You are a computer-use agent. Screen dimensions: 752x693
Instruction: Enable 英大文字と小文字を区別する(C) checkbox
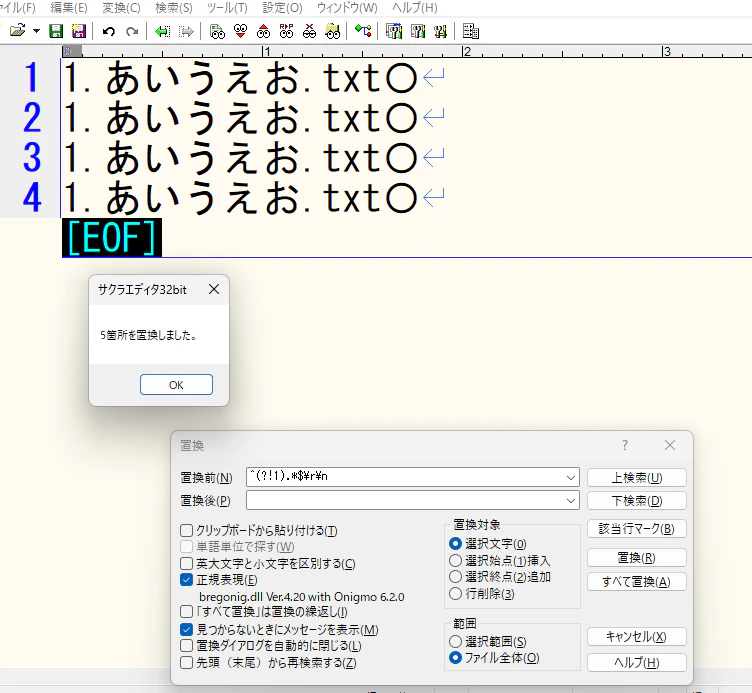[186, 563]
